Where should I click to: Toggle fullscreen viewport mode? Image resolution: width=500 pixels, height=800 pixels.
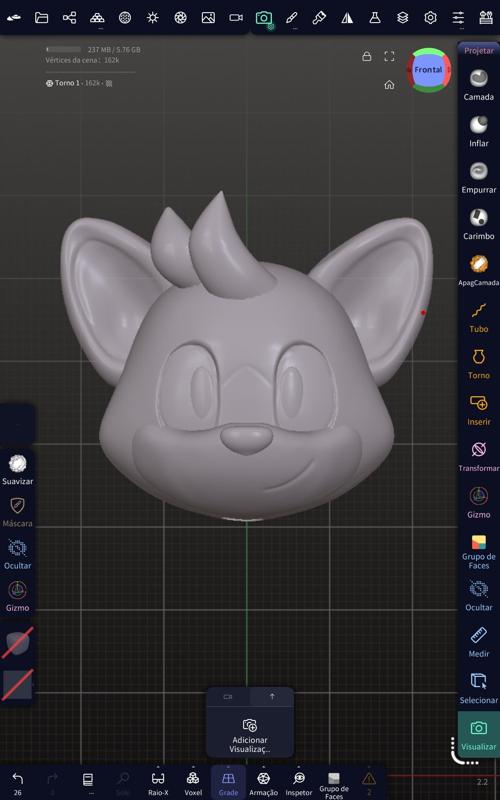coord(389,56)
